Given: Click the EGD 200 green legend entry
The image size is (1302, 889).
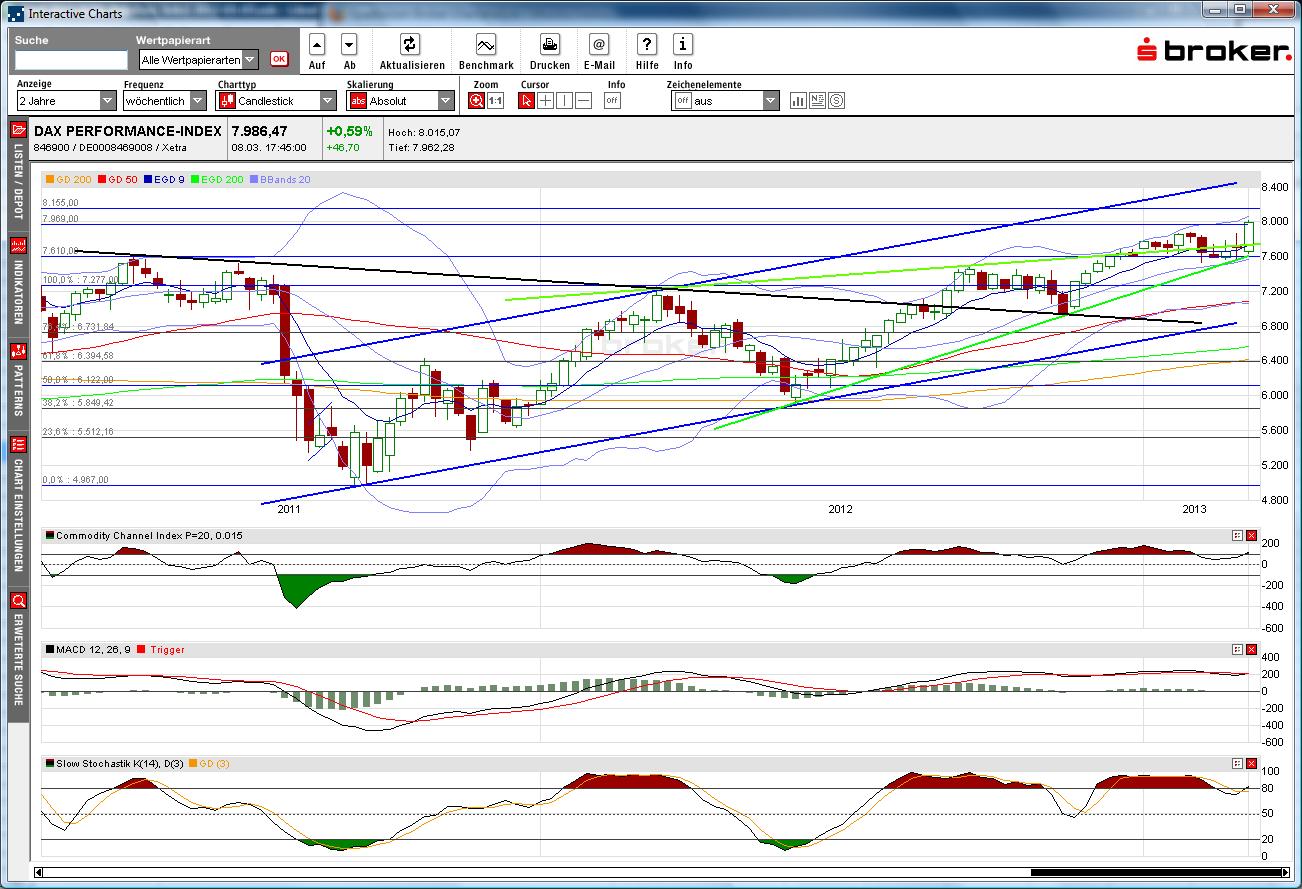Looking at the screenshot, I should coord(218,179).
